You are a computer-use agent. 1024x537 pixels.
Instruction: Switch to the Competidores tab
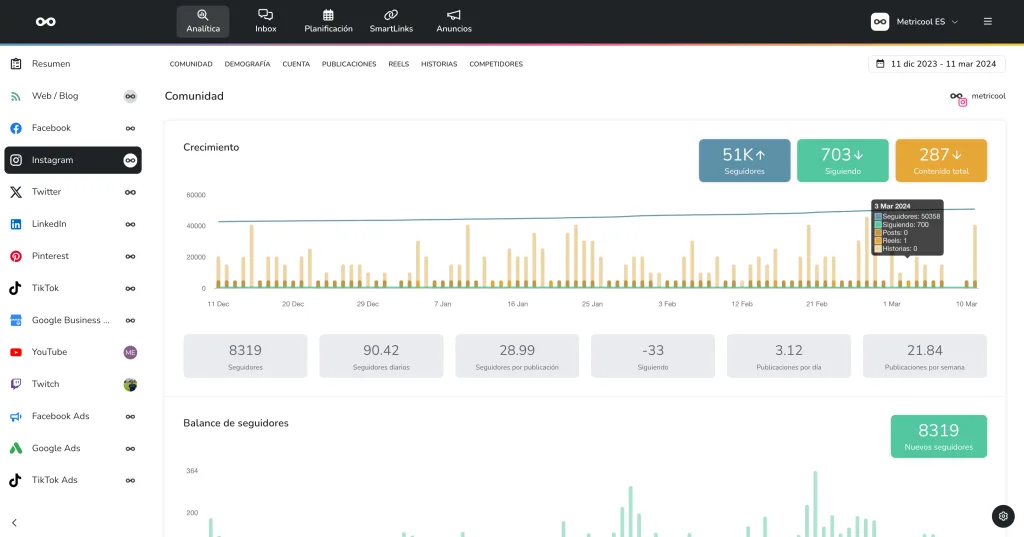[x=495, y=64]
